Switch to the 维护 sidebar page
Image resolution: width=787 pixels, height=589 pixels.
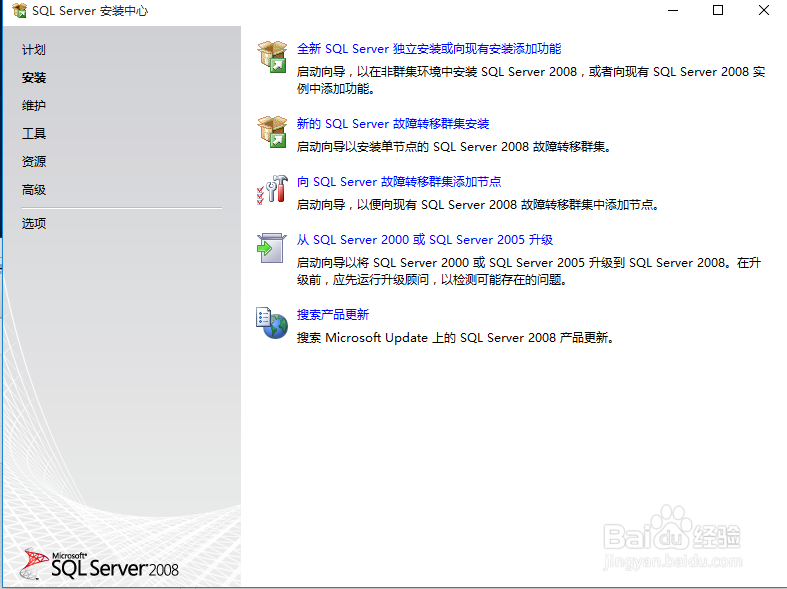pos(34,105)
